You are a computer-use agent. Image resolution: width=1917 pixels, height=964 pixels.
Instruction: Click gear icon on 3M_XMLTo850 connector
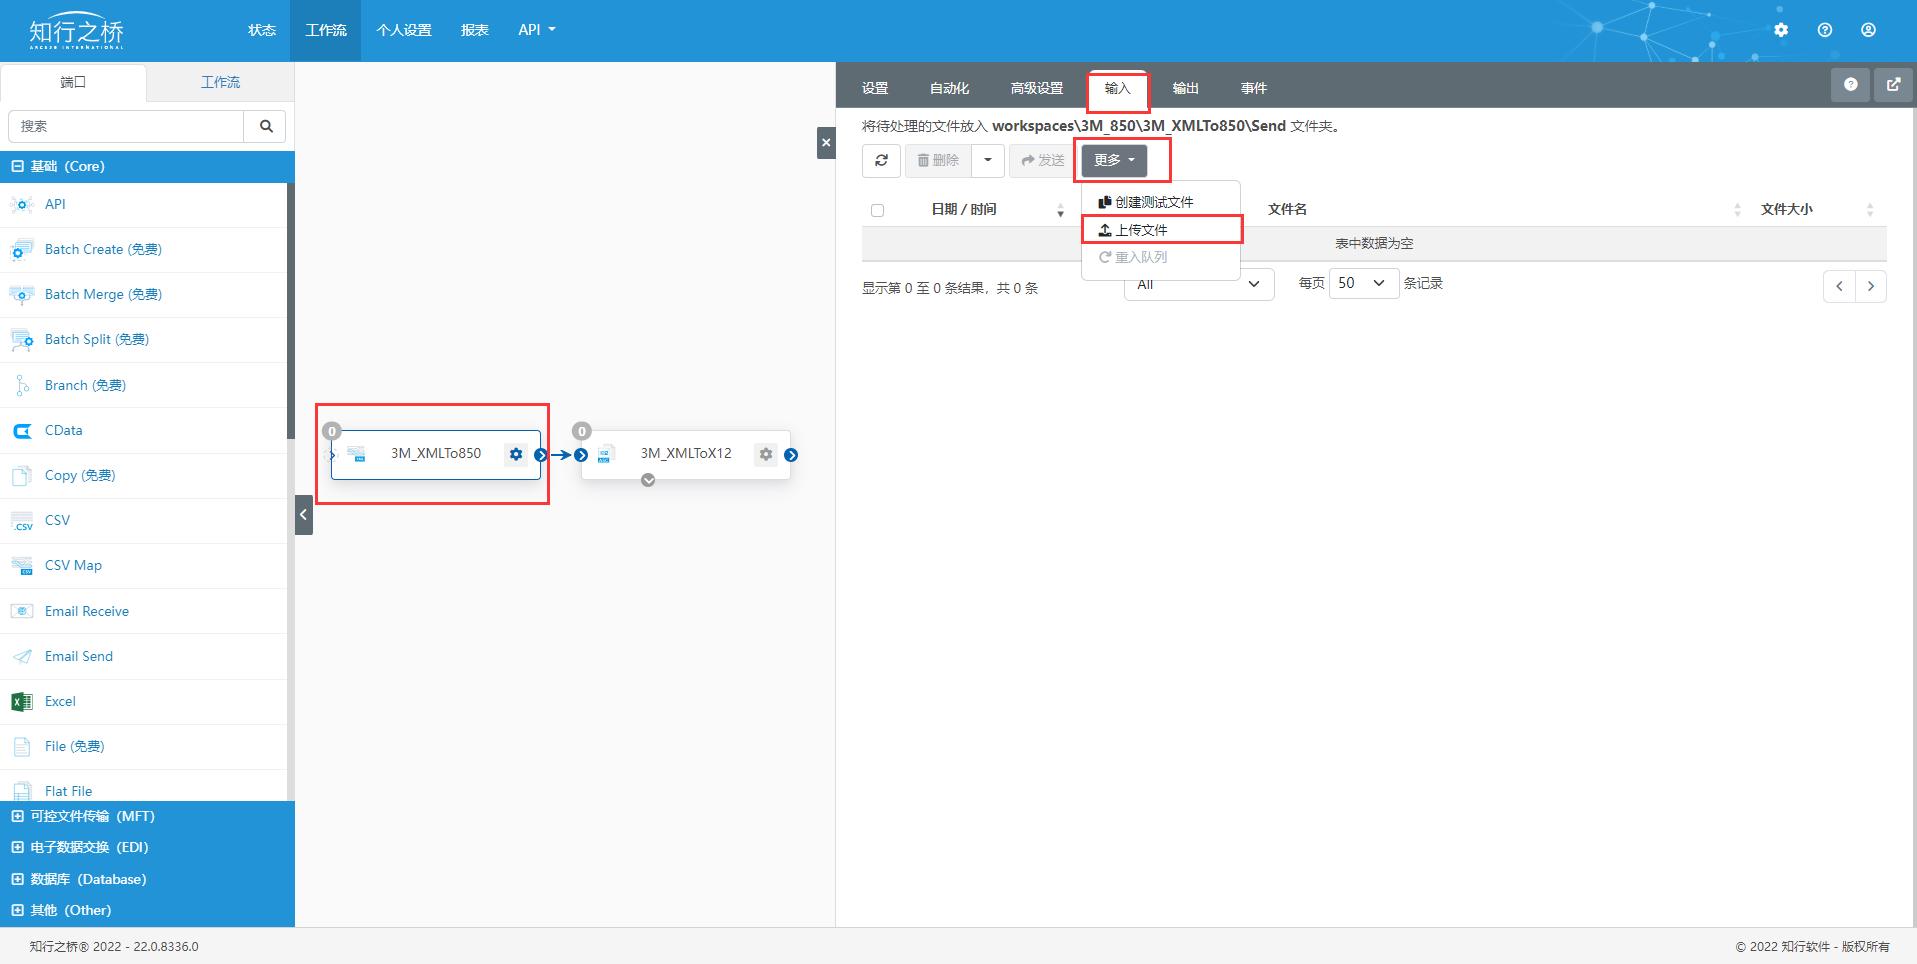pyautogui.click(x=516, y=454)
